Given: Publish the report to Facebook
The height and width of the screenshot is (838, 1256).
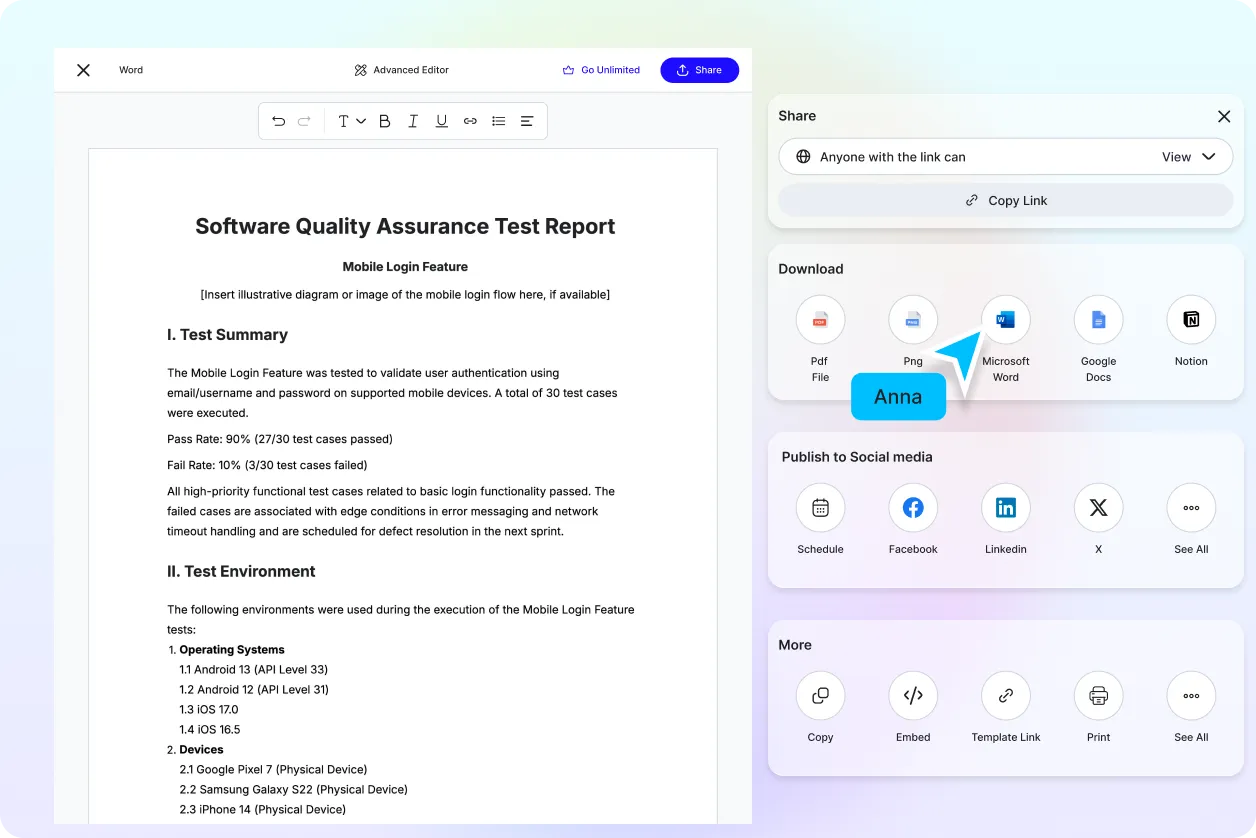Looking at the screenshot, I should (912, 507).
